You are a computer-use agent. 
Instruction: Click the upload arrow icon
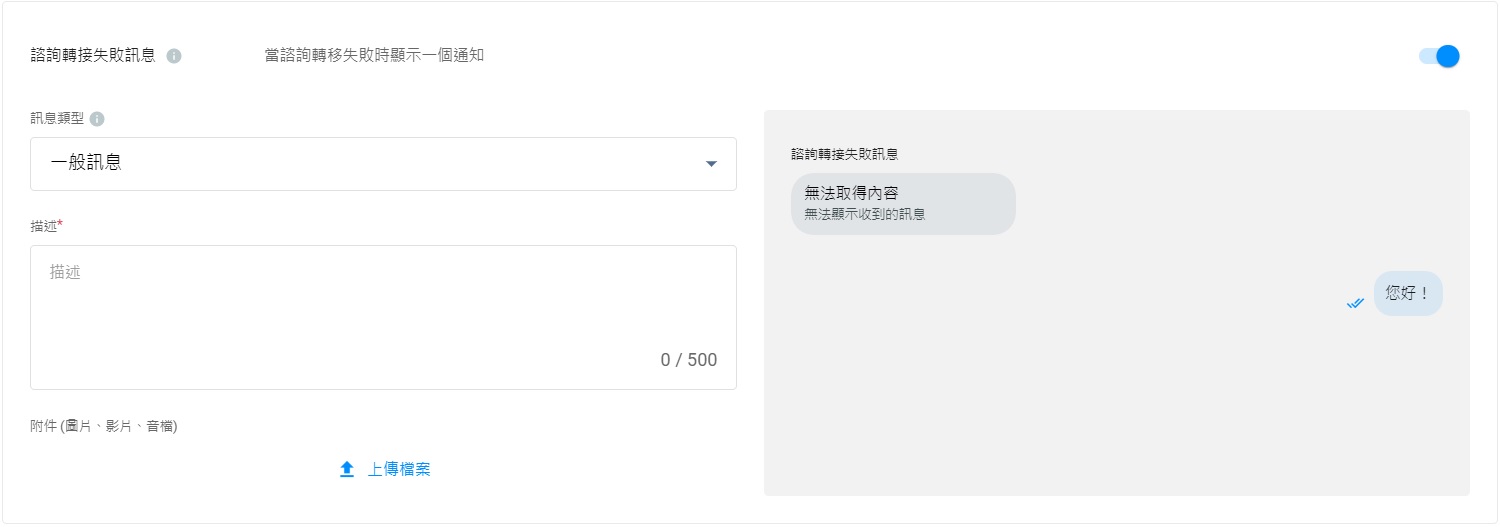coord(347,469)
